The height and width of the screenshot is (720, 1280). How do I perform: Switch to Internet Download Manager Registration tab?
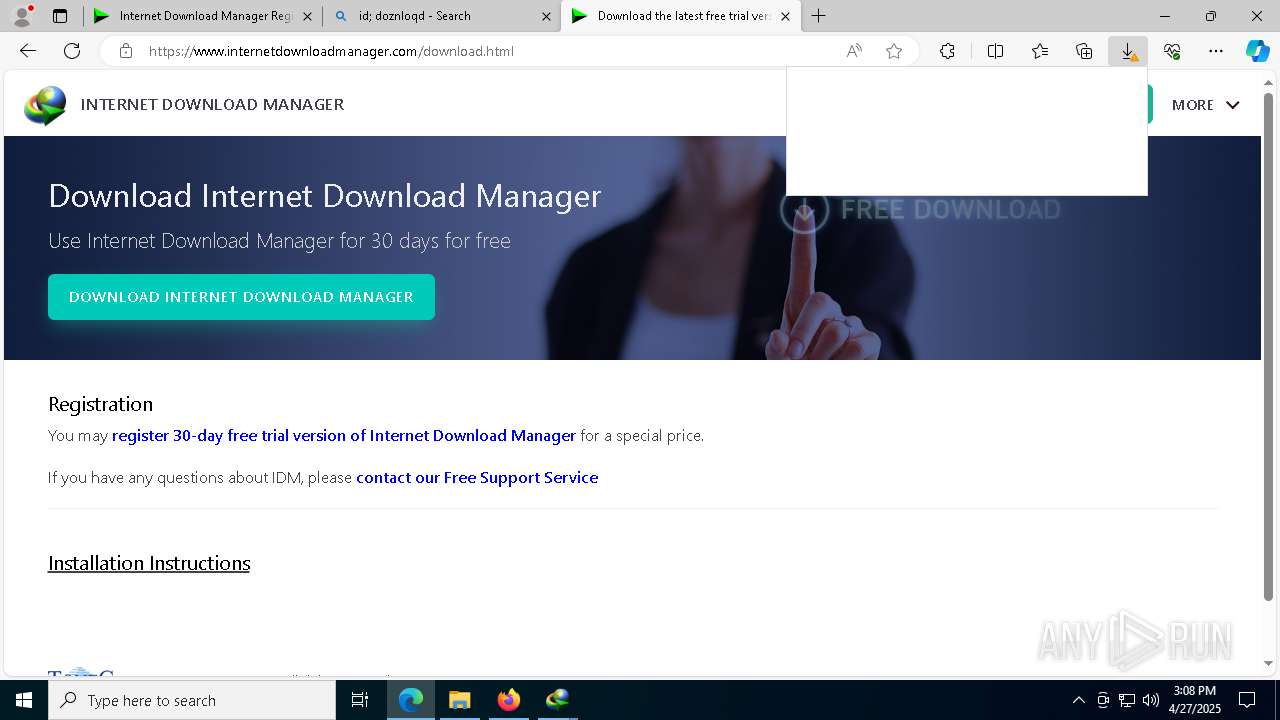click(x=202, y=16)
